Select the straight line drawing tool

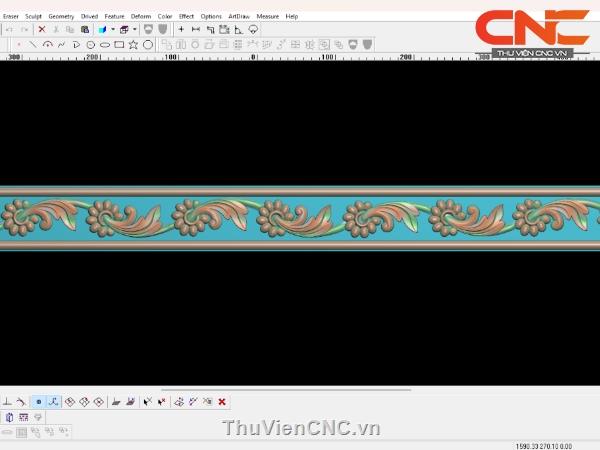(x=33, y=45)
